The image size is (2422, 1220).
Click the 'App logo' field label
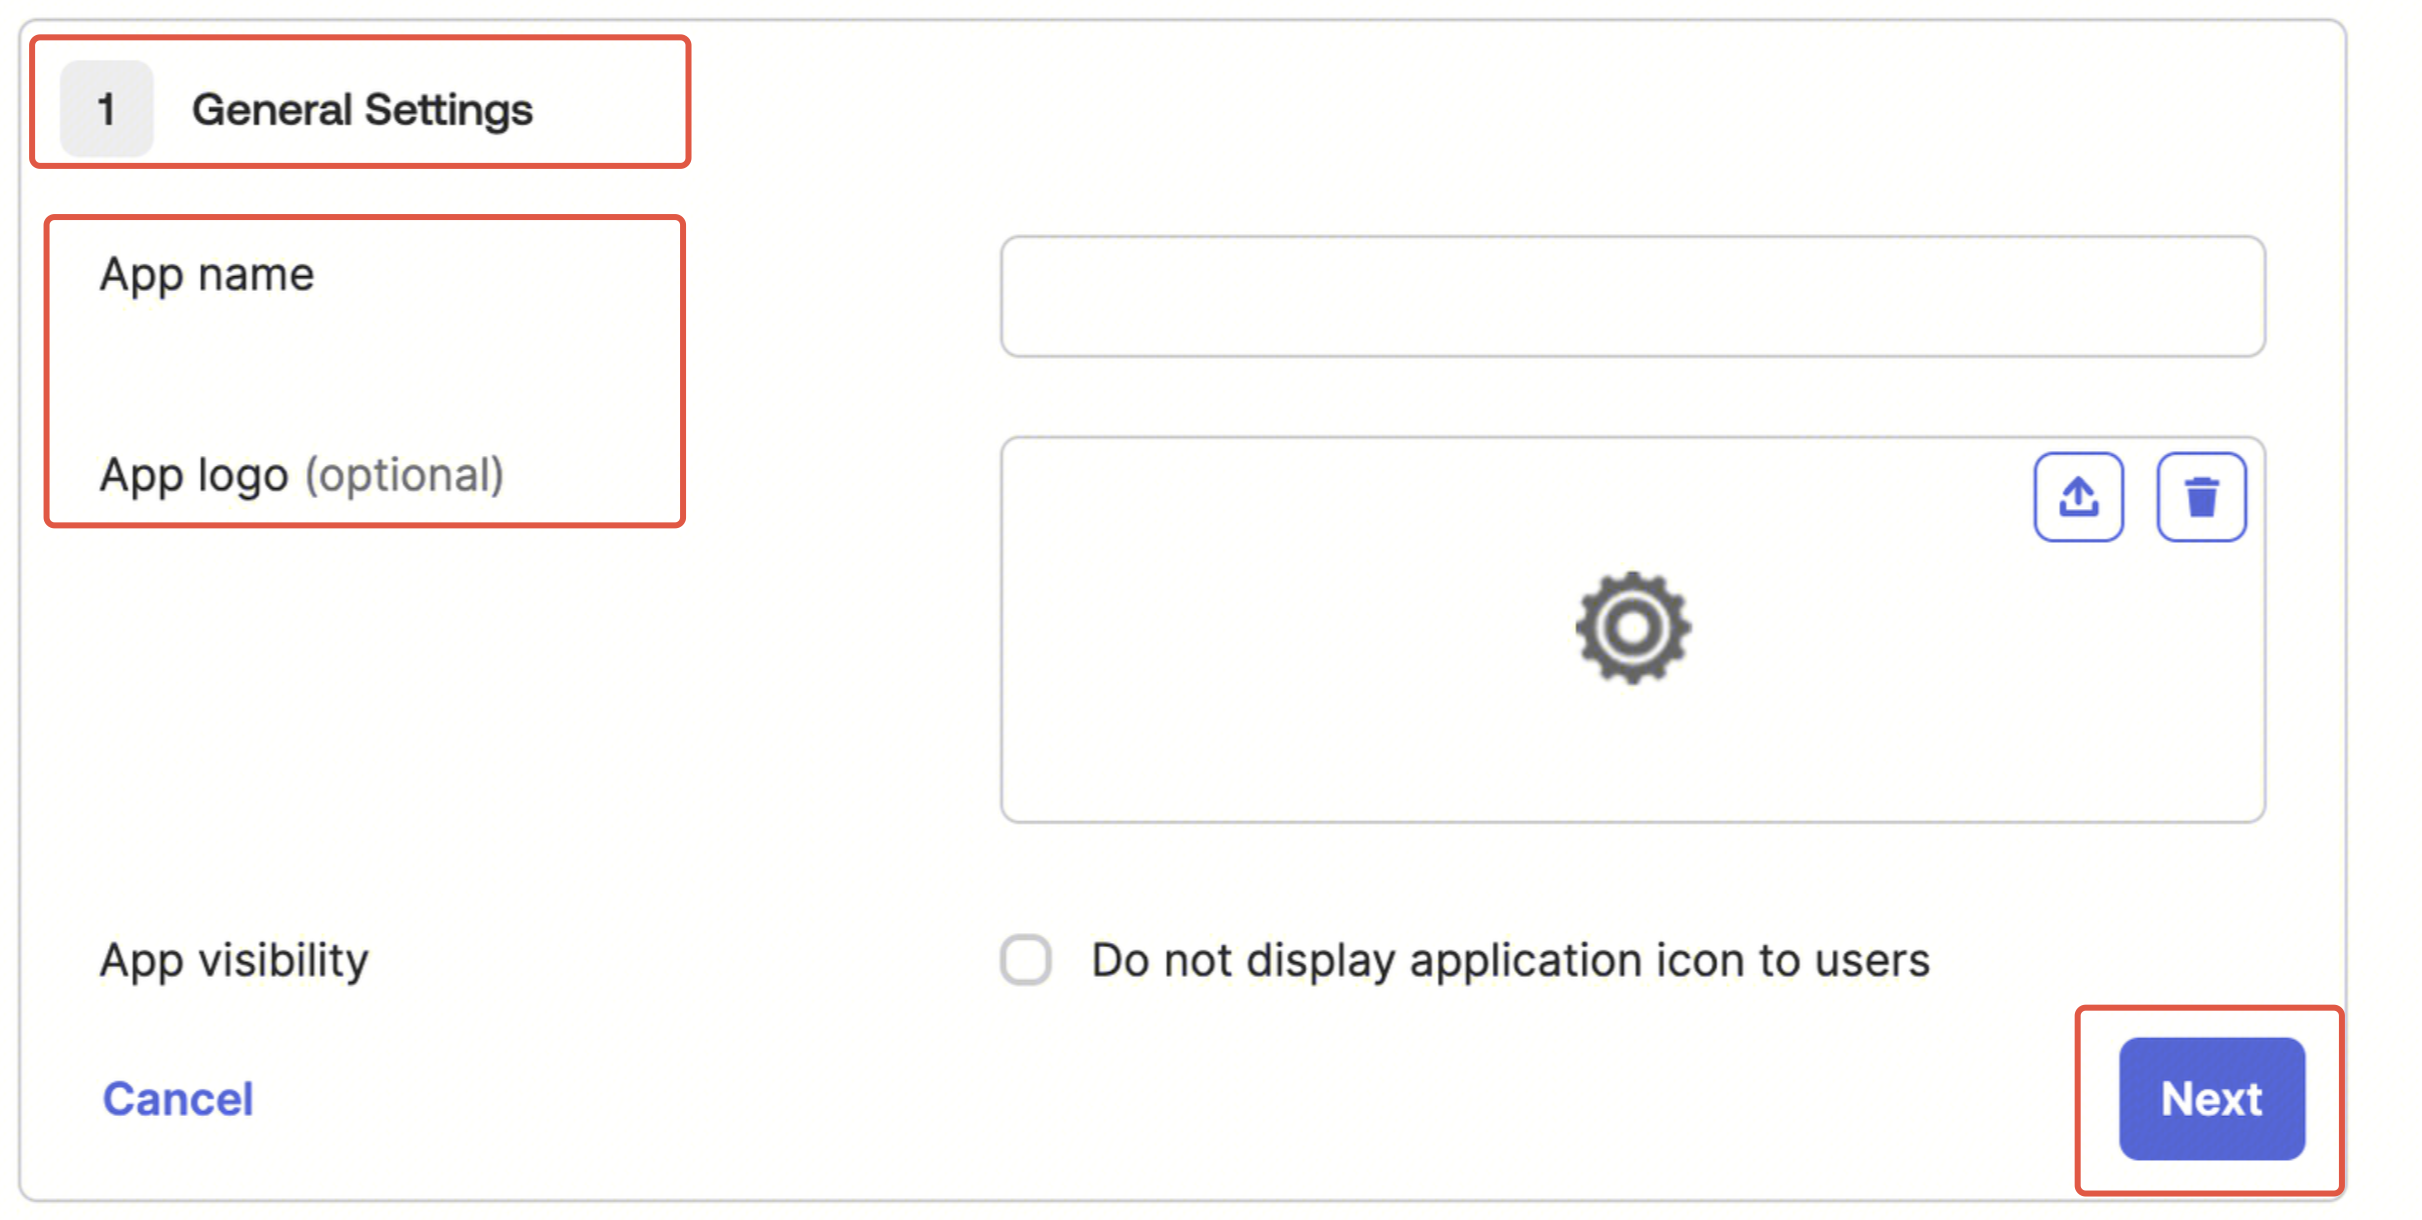[194, 475]
